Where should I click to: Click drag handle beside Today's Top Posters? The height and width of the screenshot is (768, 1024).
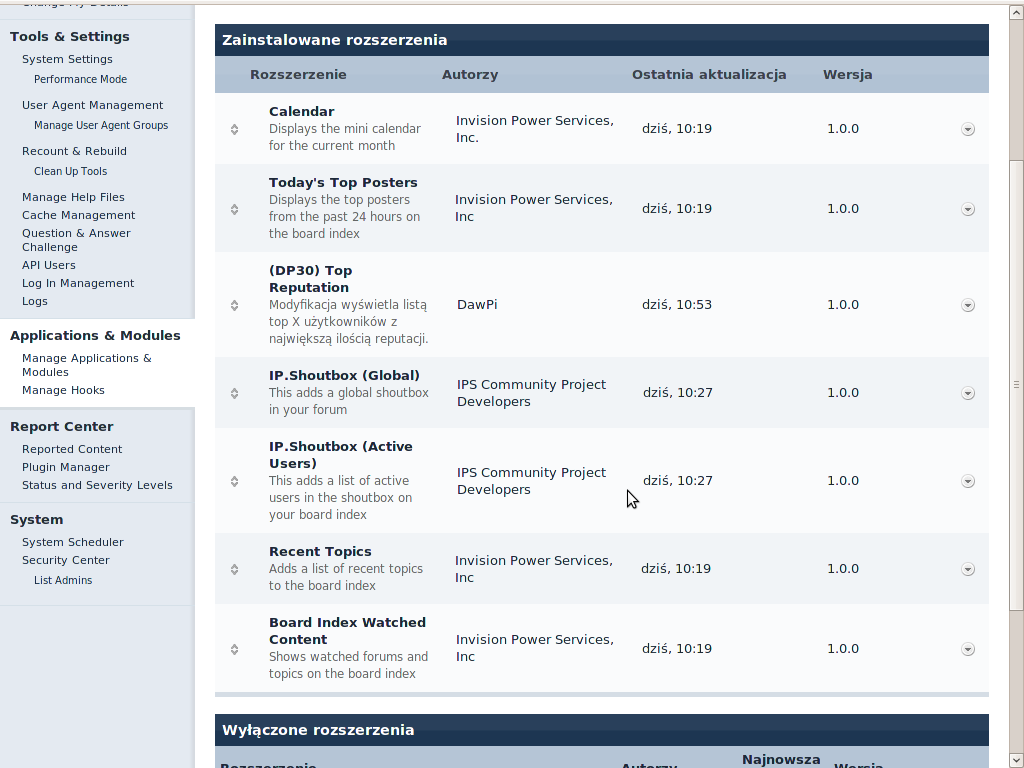(x=234, y=209)
